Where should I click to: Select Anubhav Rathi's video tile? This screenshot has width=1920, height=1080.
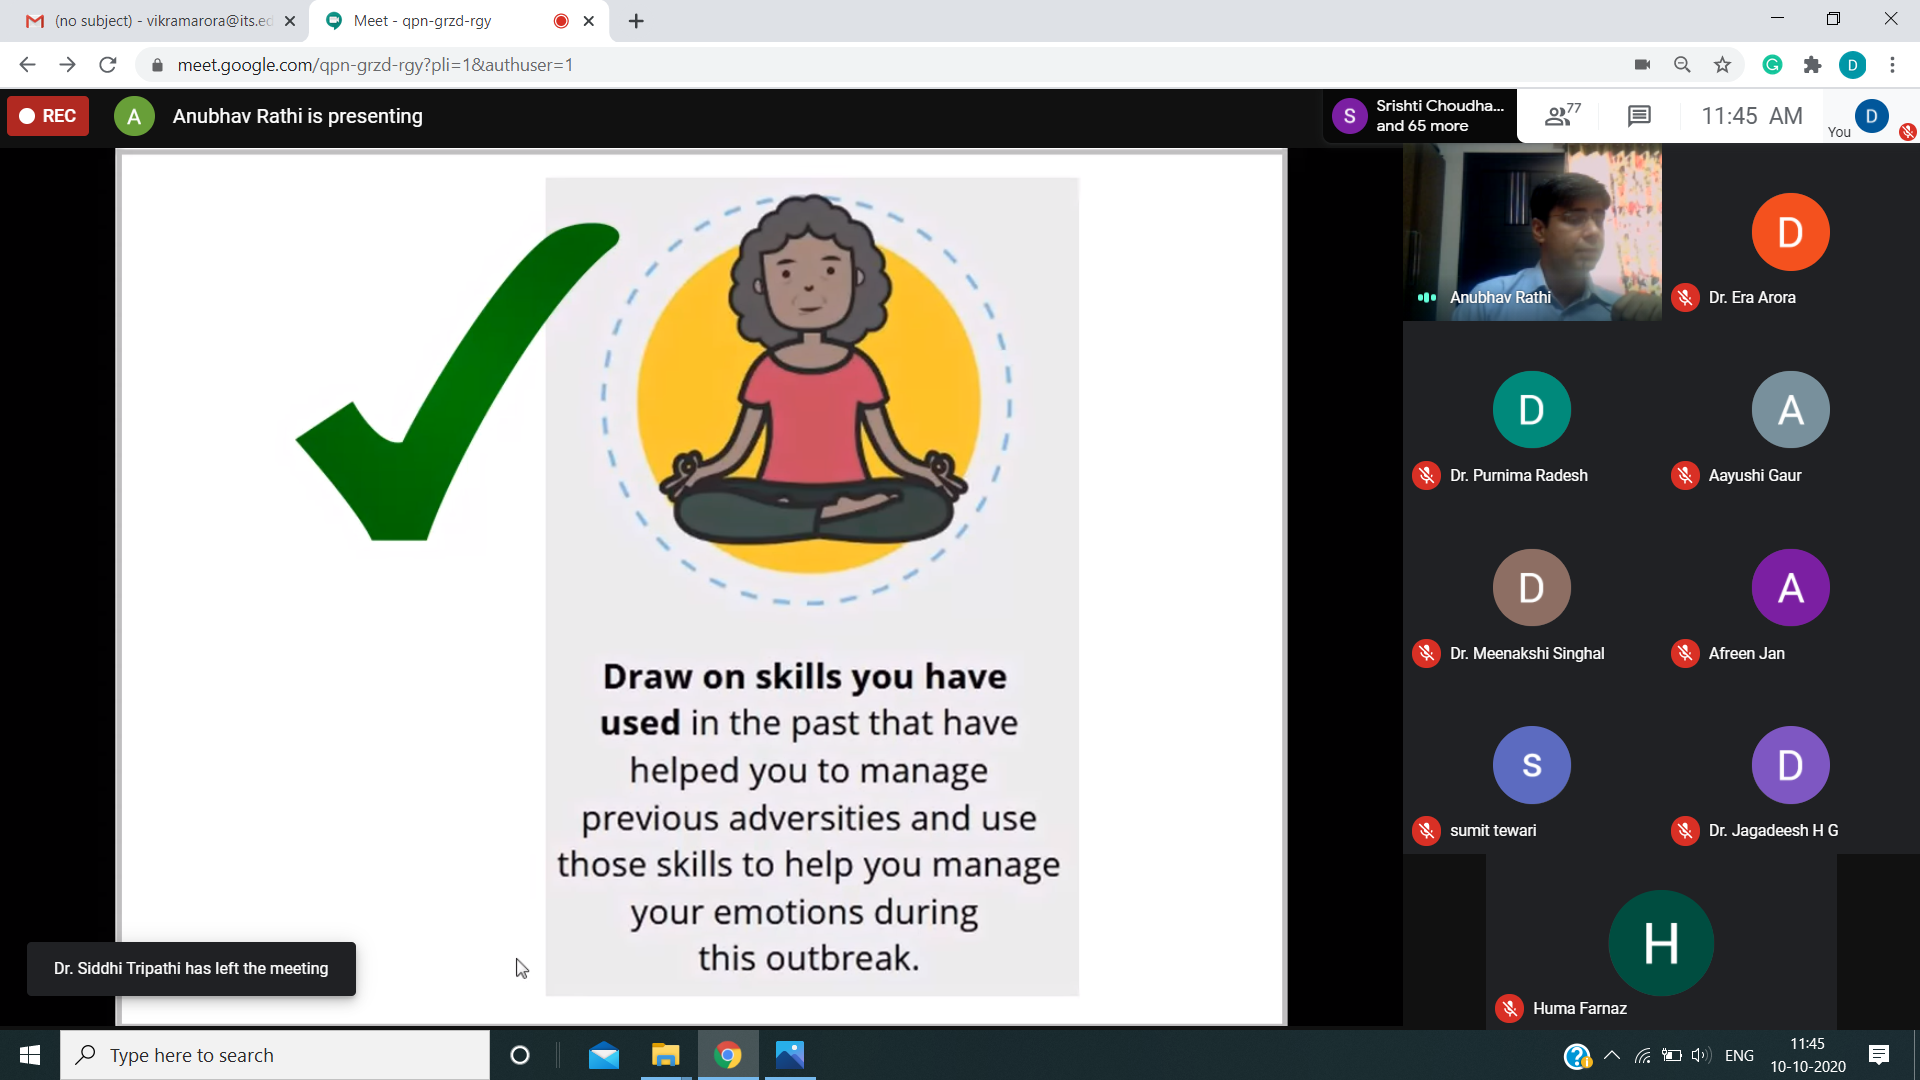(x=1532, y=232)
